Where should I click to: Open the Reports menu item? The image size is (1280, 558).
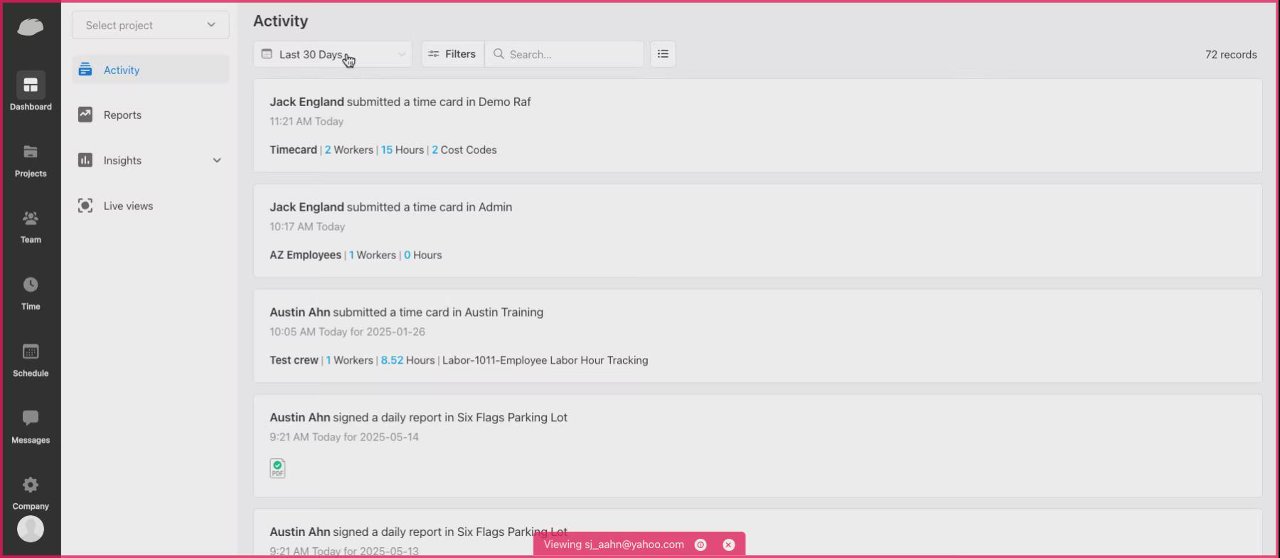pos(150,115)
